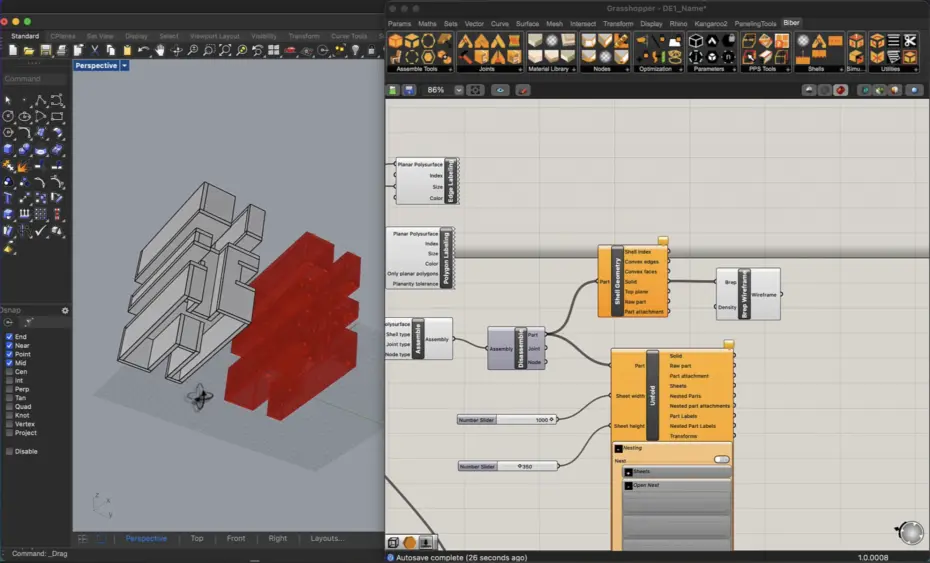Toggle the Near osnap checkbox

pyautogui.click(x=9, y=345)
